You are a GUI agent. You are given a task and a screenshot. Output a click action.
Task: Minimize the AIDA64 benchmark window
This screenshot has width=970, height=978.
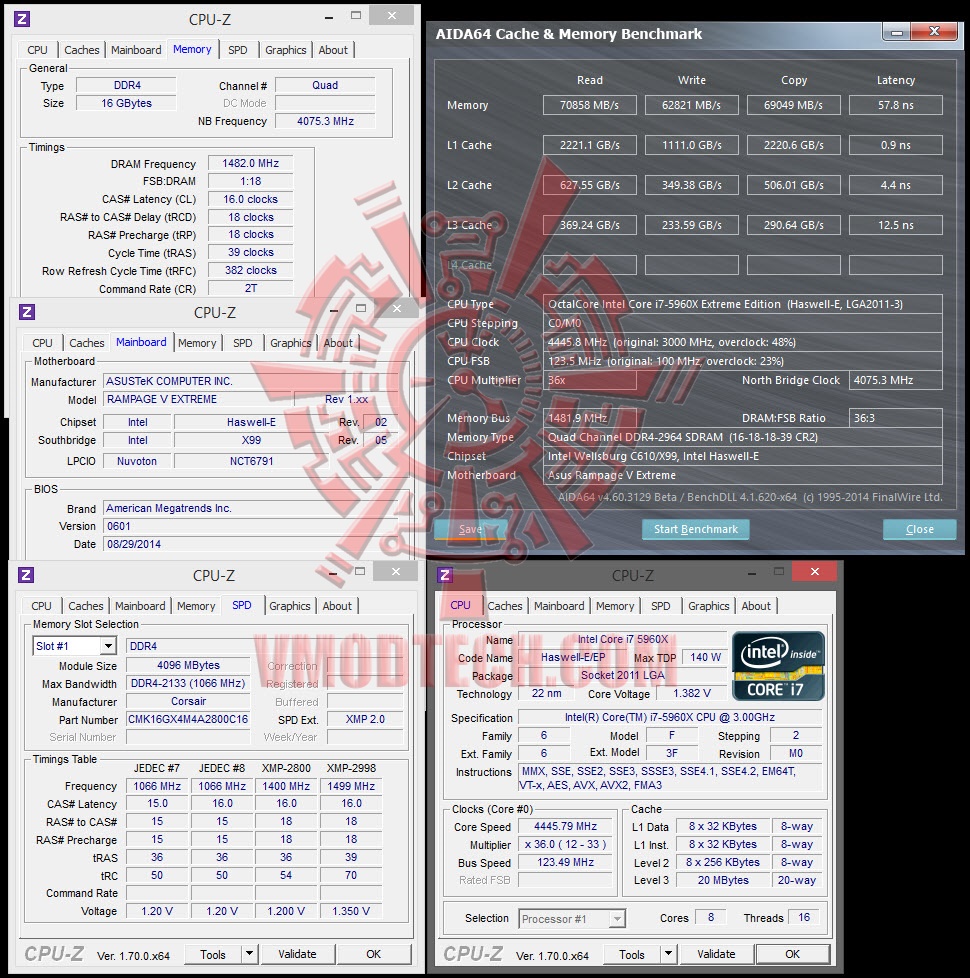(896, 32)
